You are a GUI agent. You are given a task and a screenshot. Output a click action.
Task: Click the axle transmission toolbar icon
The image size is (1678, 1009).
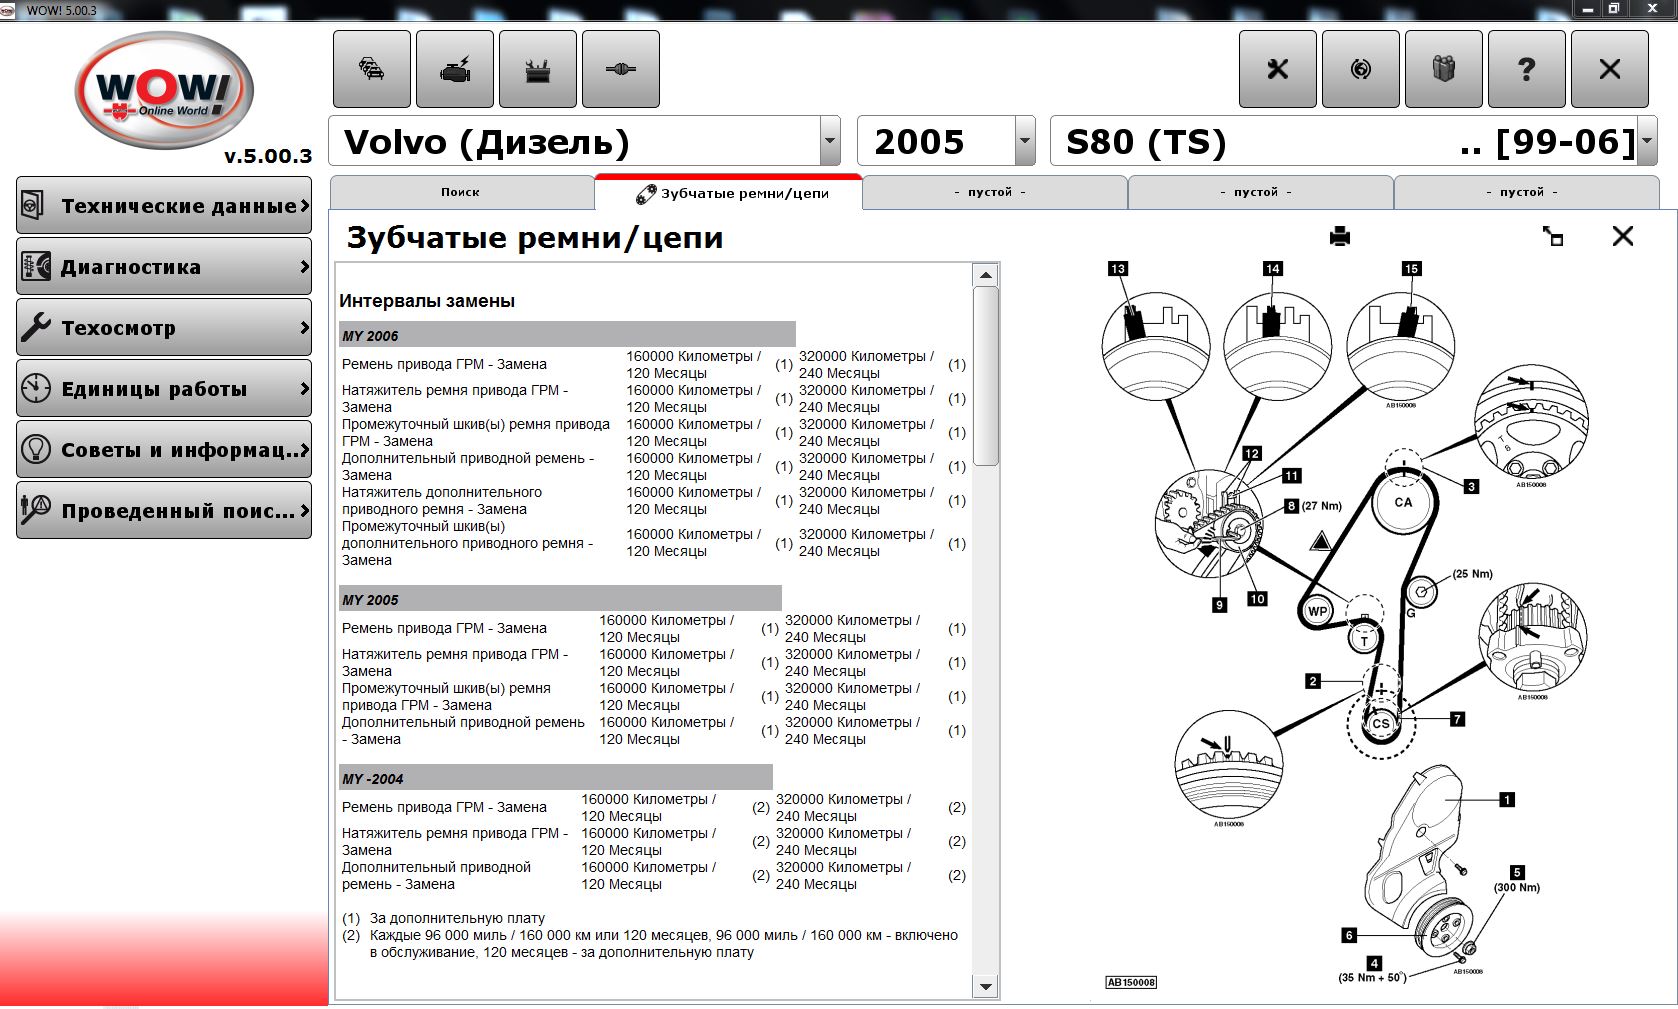coord(621,69)
